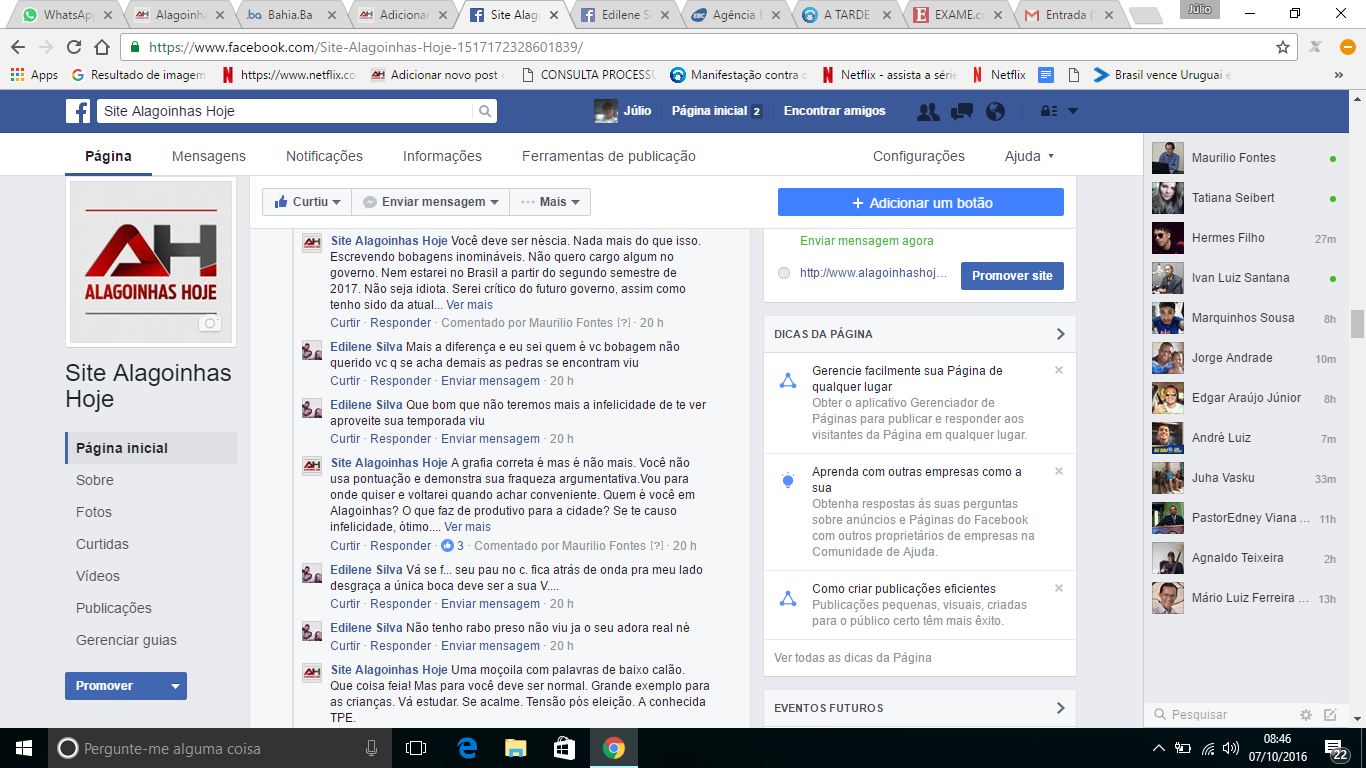Switch to the Notificações tab
Image resolution: width=1366 pixels, height=768 pixels.
tap(324, 156)
